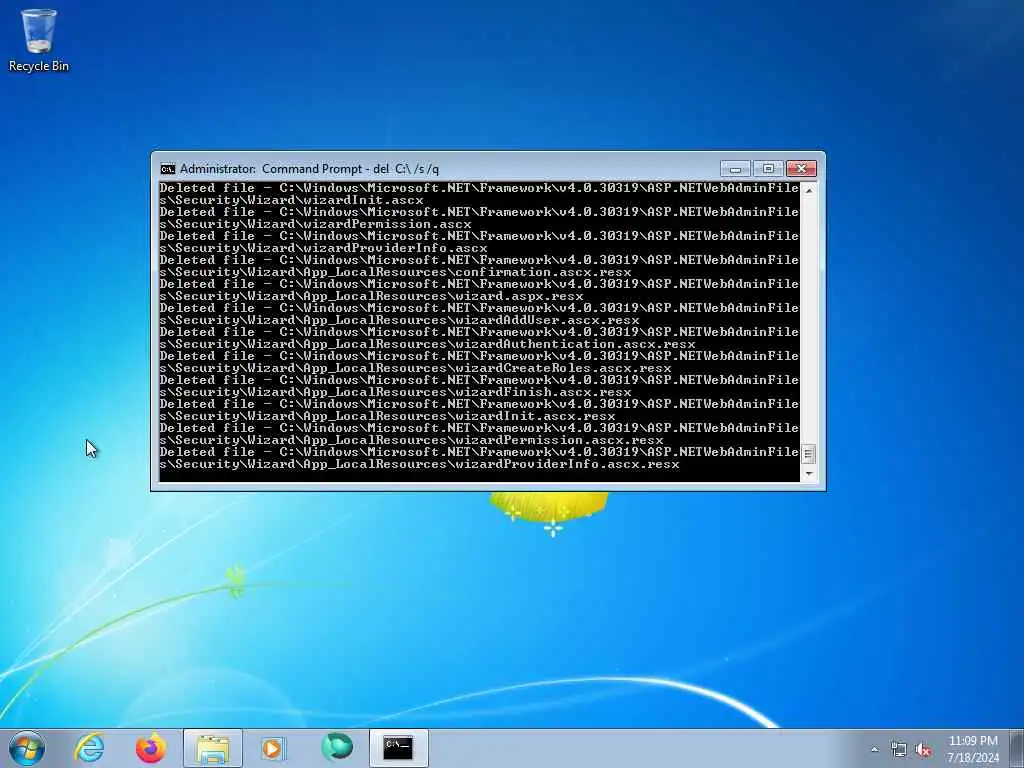Viewport: 1024px width, 768px height.
Task: Open Windows Media Player taskbar icon
Action: (x=274, y=748)
